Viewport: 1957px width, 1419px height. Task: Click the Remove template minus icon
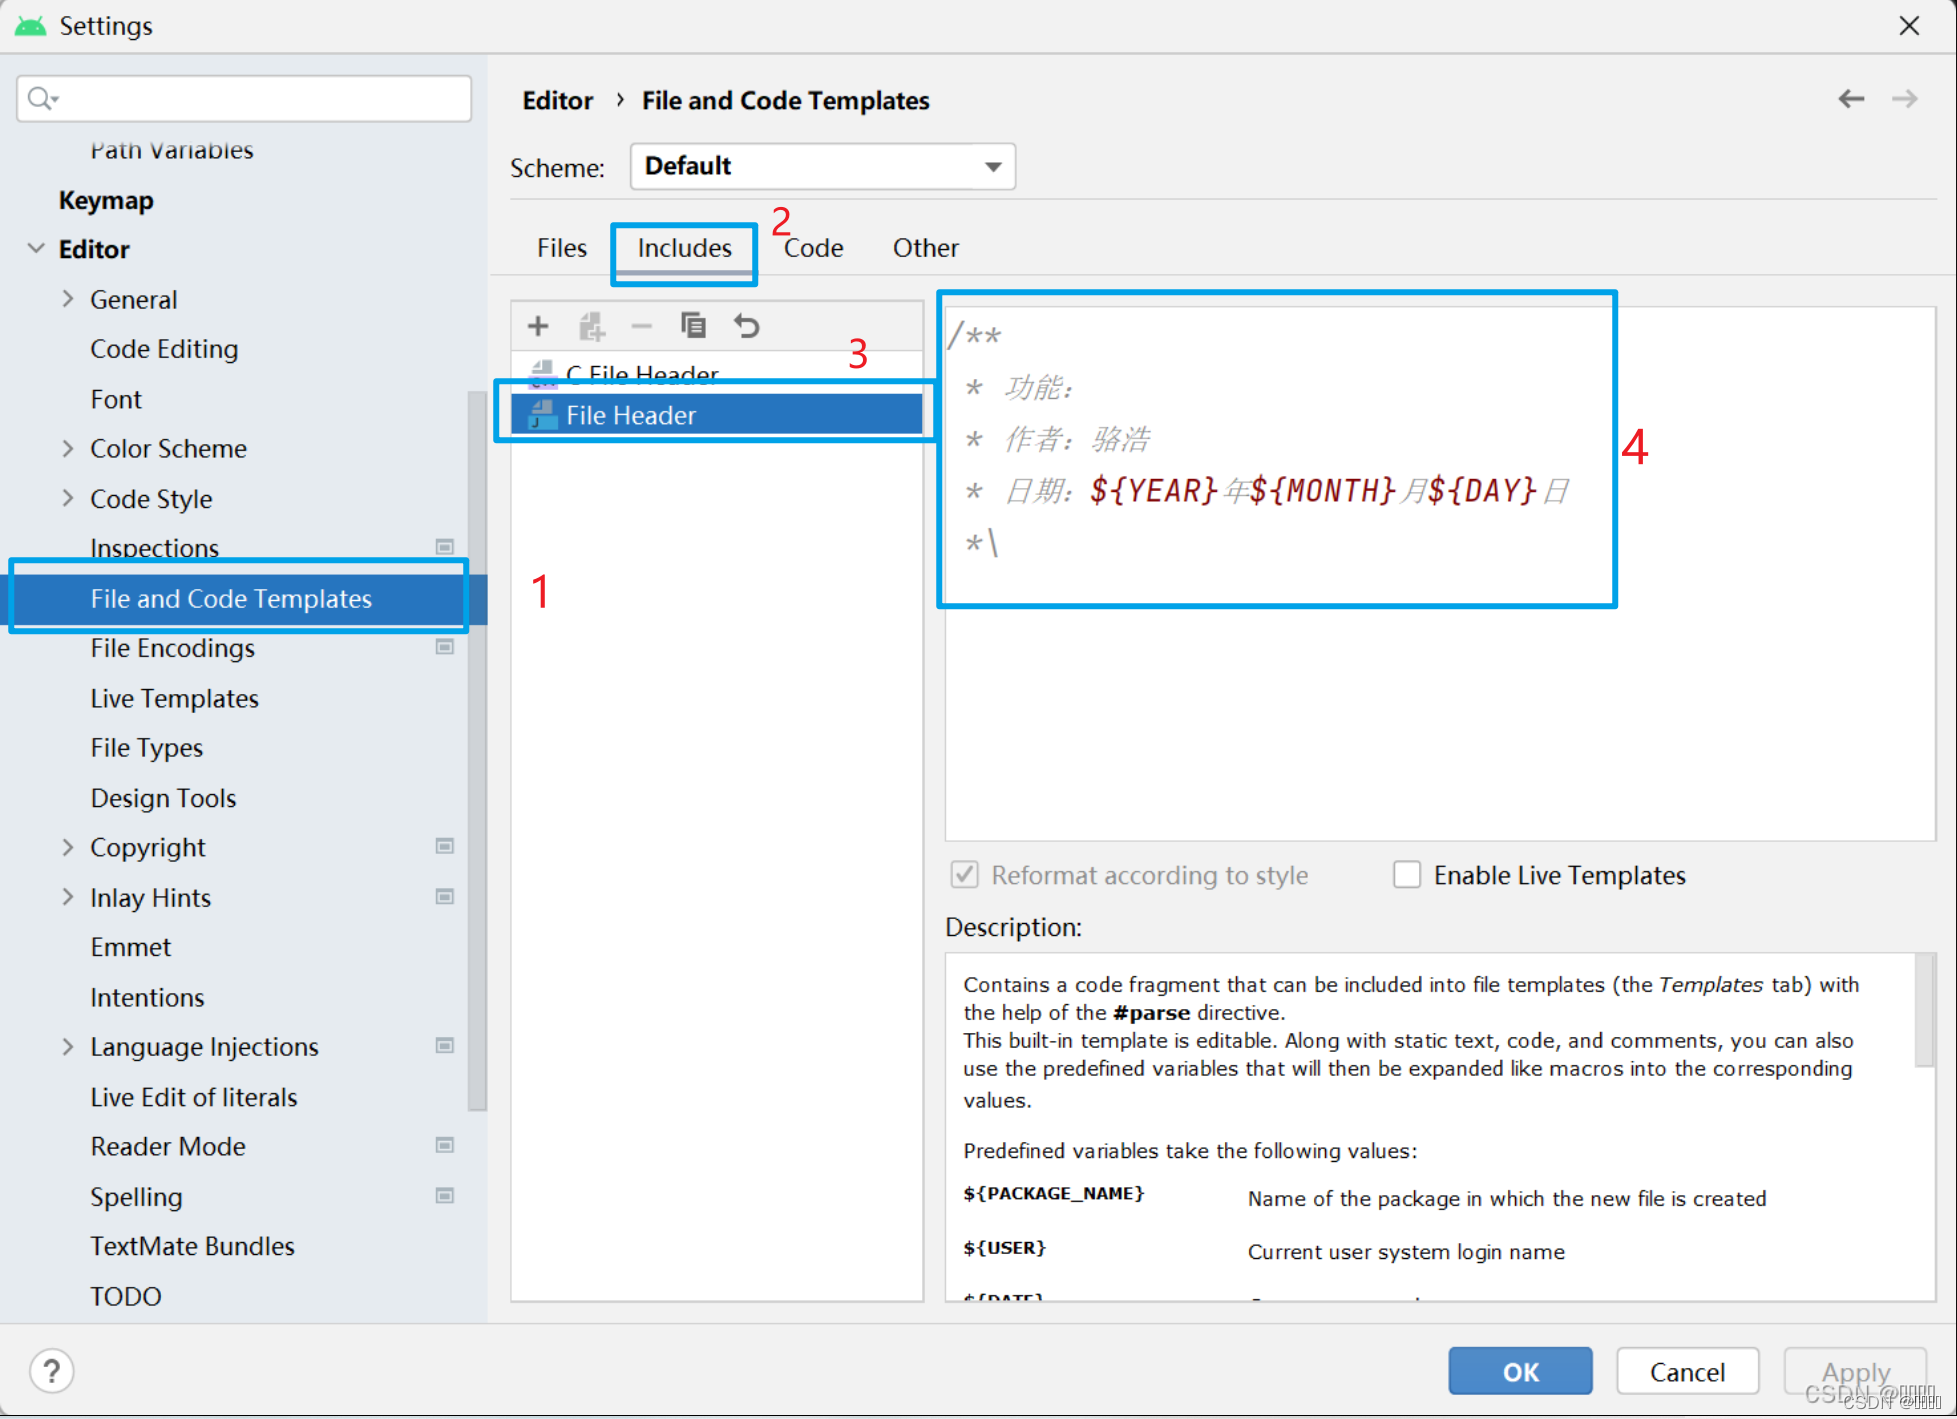(642, 326)
